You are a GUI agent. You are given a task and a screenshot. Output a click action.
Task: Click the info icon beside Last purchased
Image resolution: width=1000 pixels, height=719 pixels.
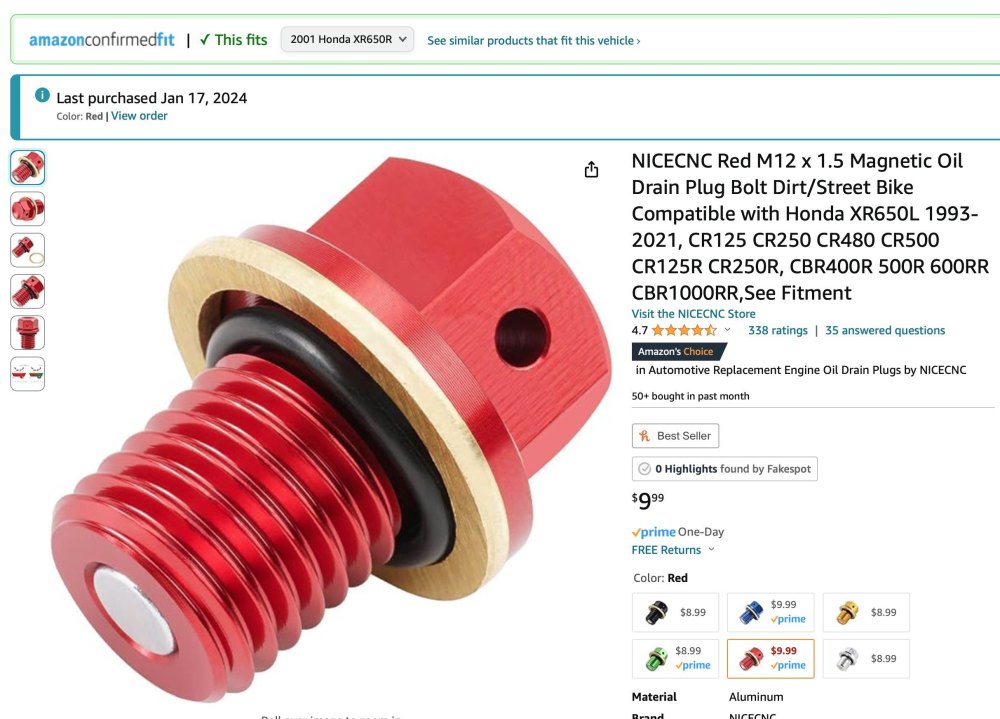[x=42, y=95]
